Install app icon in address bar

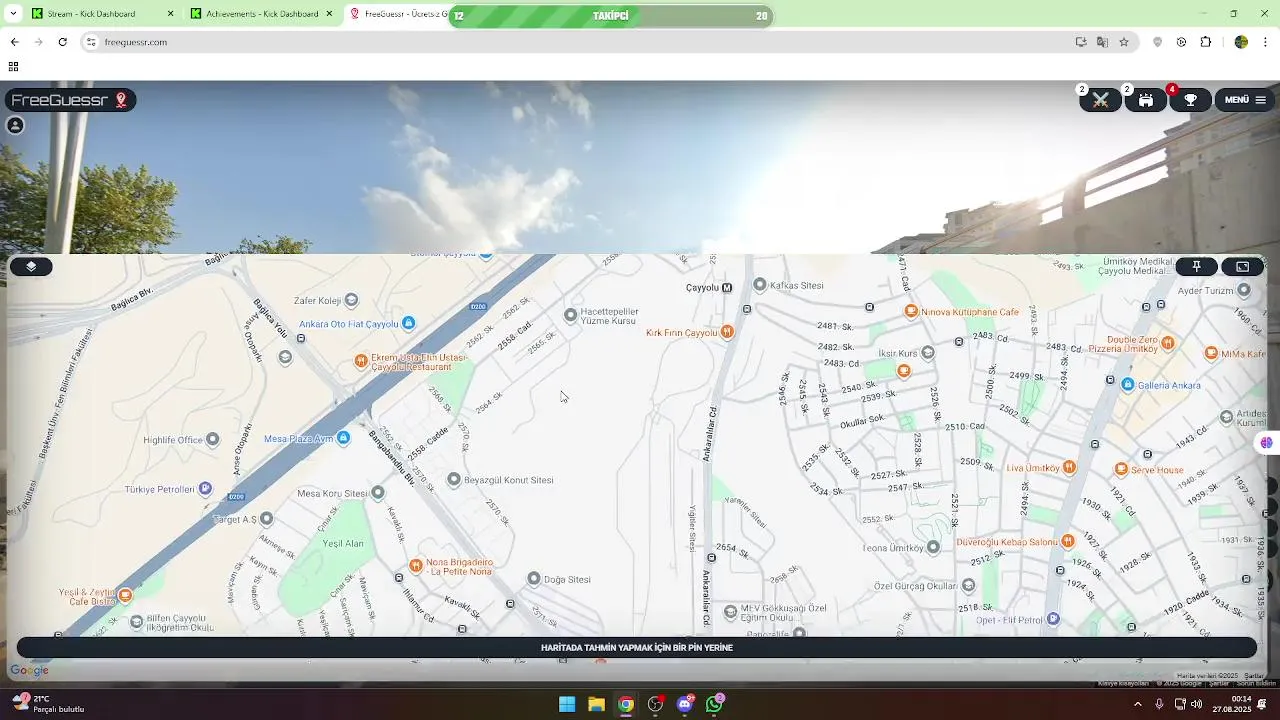coord(1081,42)
